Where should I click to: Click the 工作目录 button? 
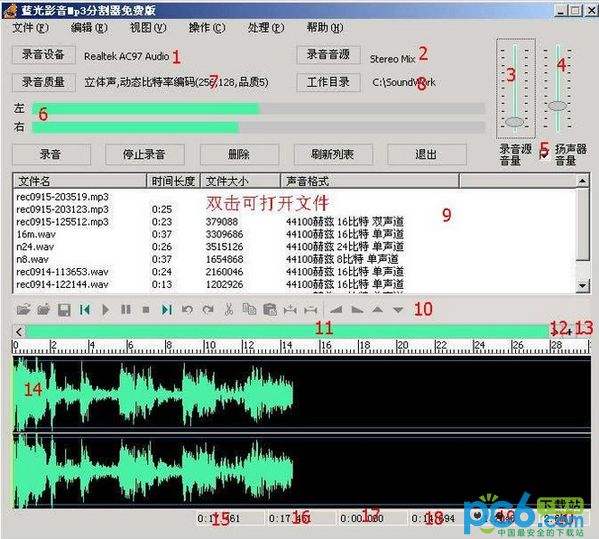pyautogui.click(x=329, y=82)
